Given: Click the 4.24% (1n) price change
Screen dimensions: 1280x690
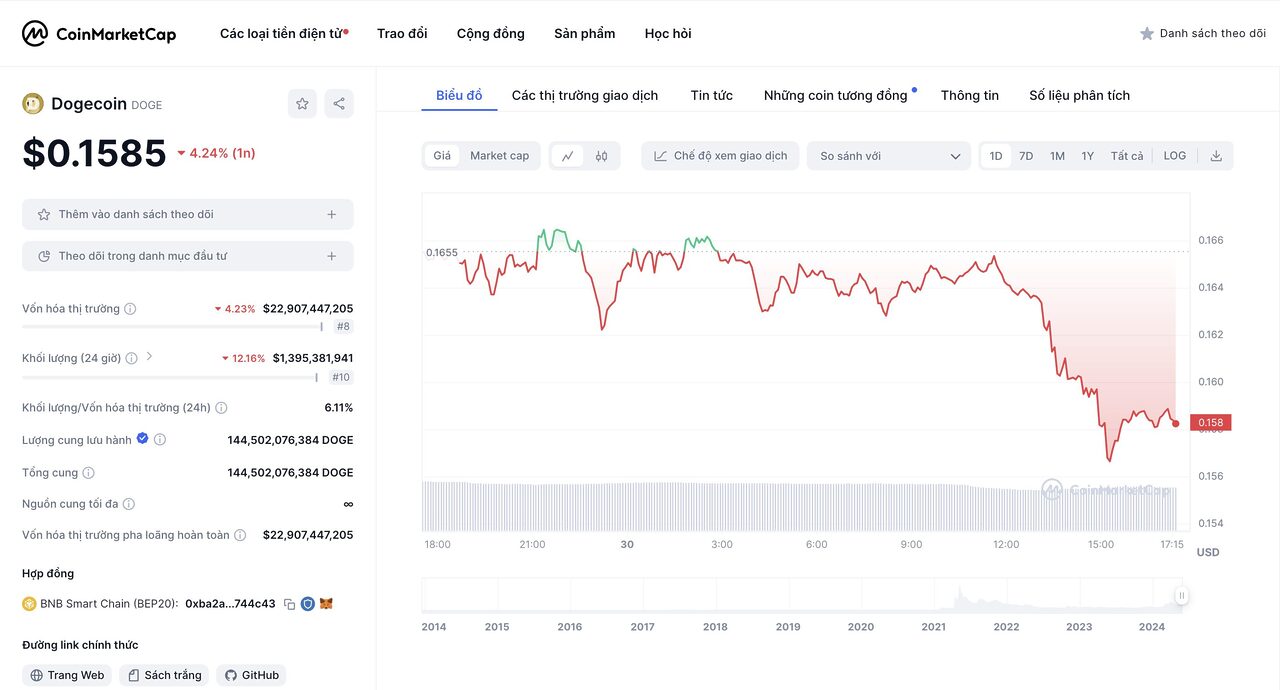Looking at the screenshot, I should (216, 153).
